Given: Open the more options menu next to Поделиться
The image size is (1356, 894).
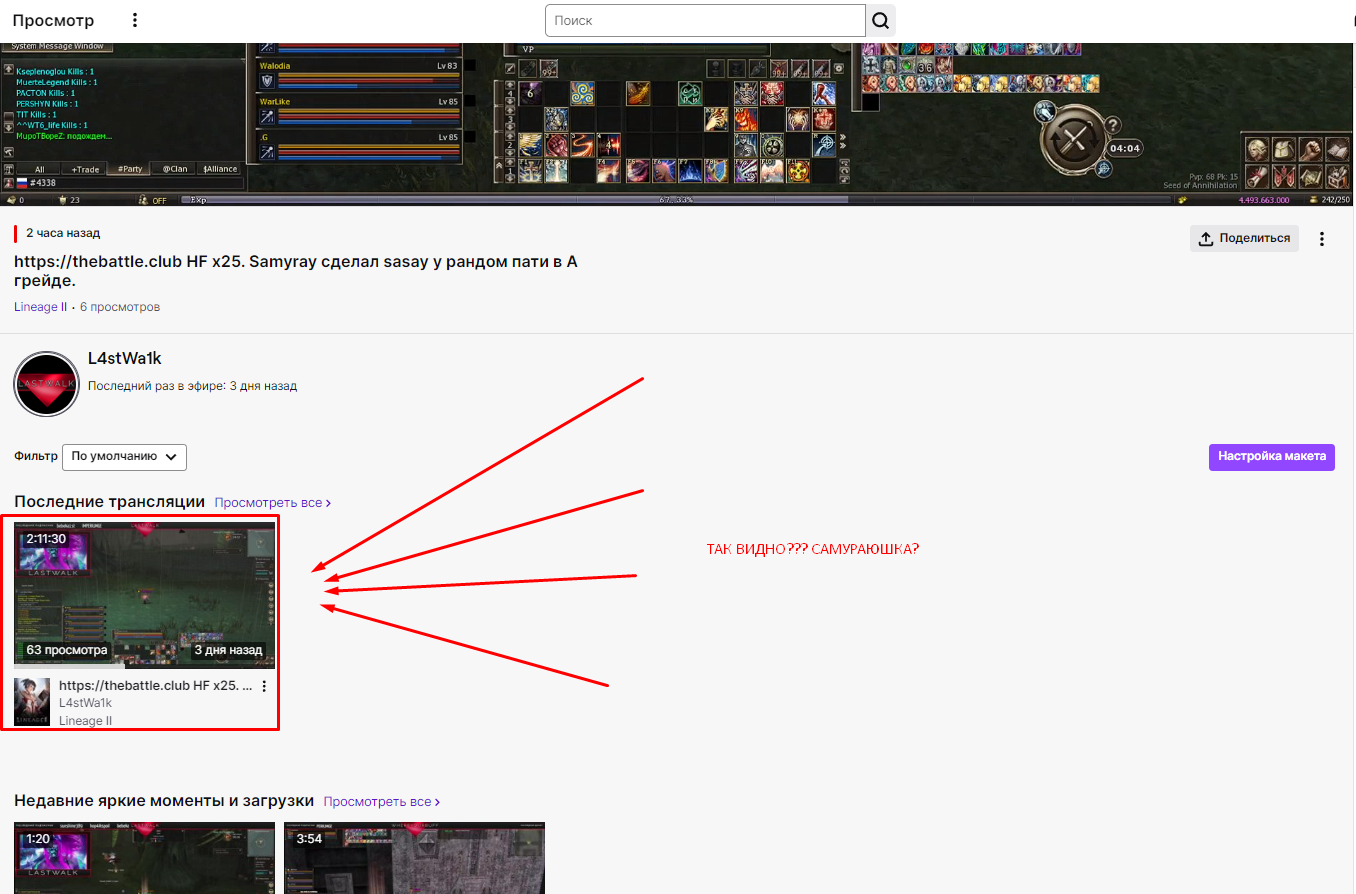Looking at the screenshot, I should [1322, 239].
